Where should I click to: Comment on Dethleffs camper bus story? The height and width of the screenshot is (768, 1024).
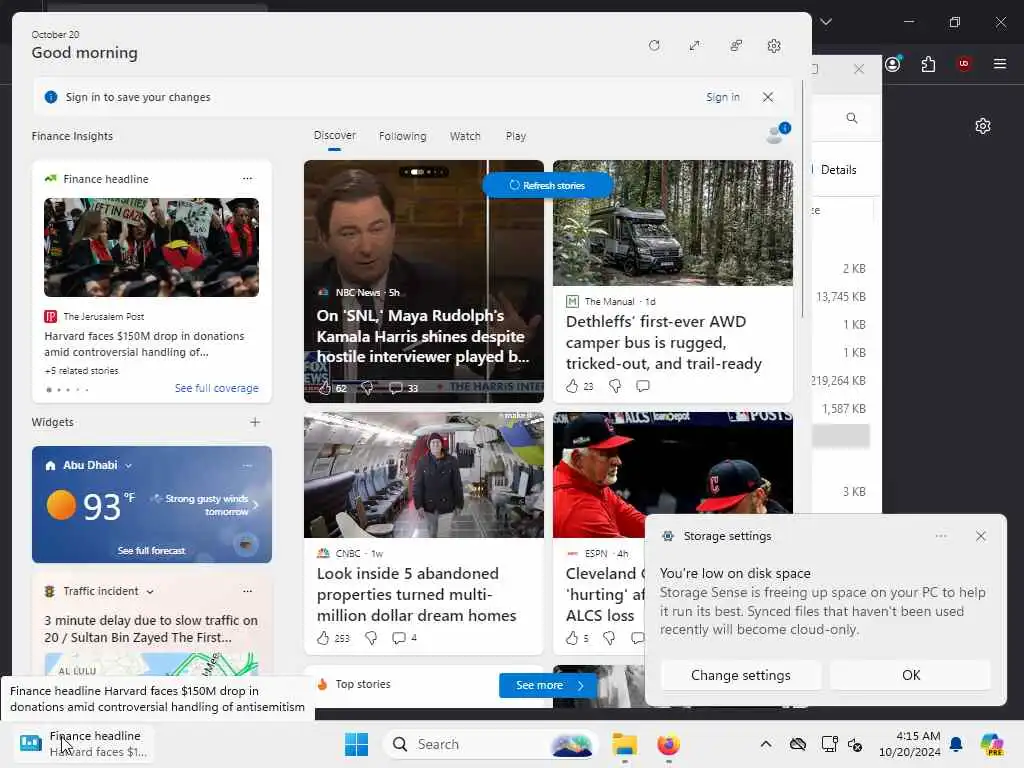[643, 386]
